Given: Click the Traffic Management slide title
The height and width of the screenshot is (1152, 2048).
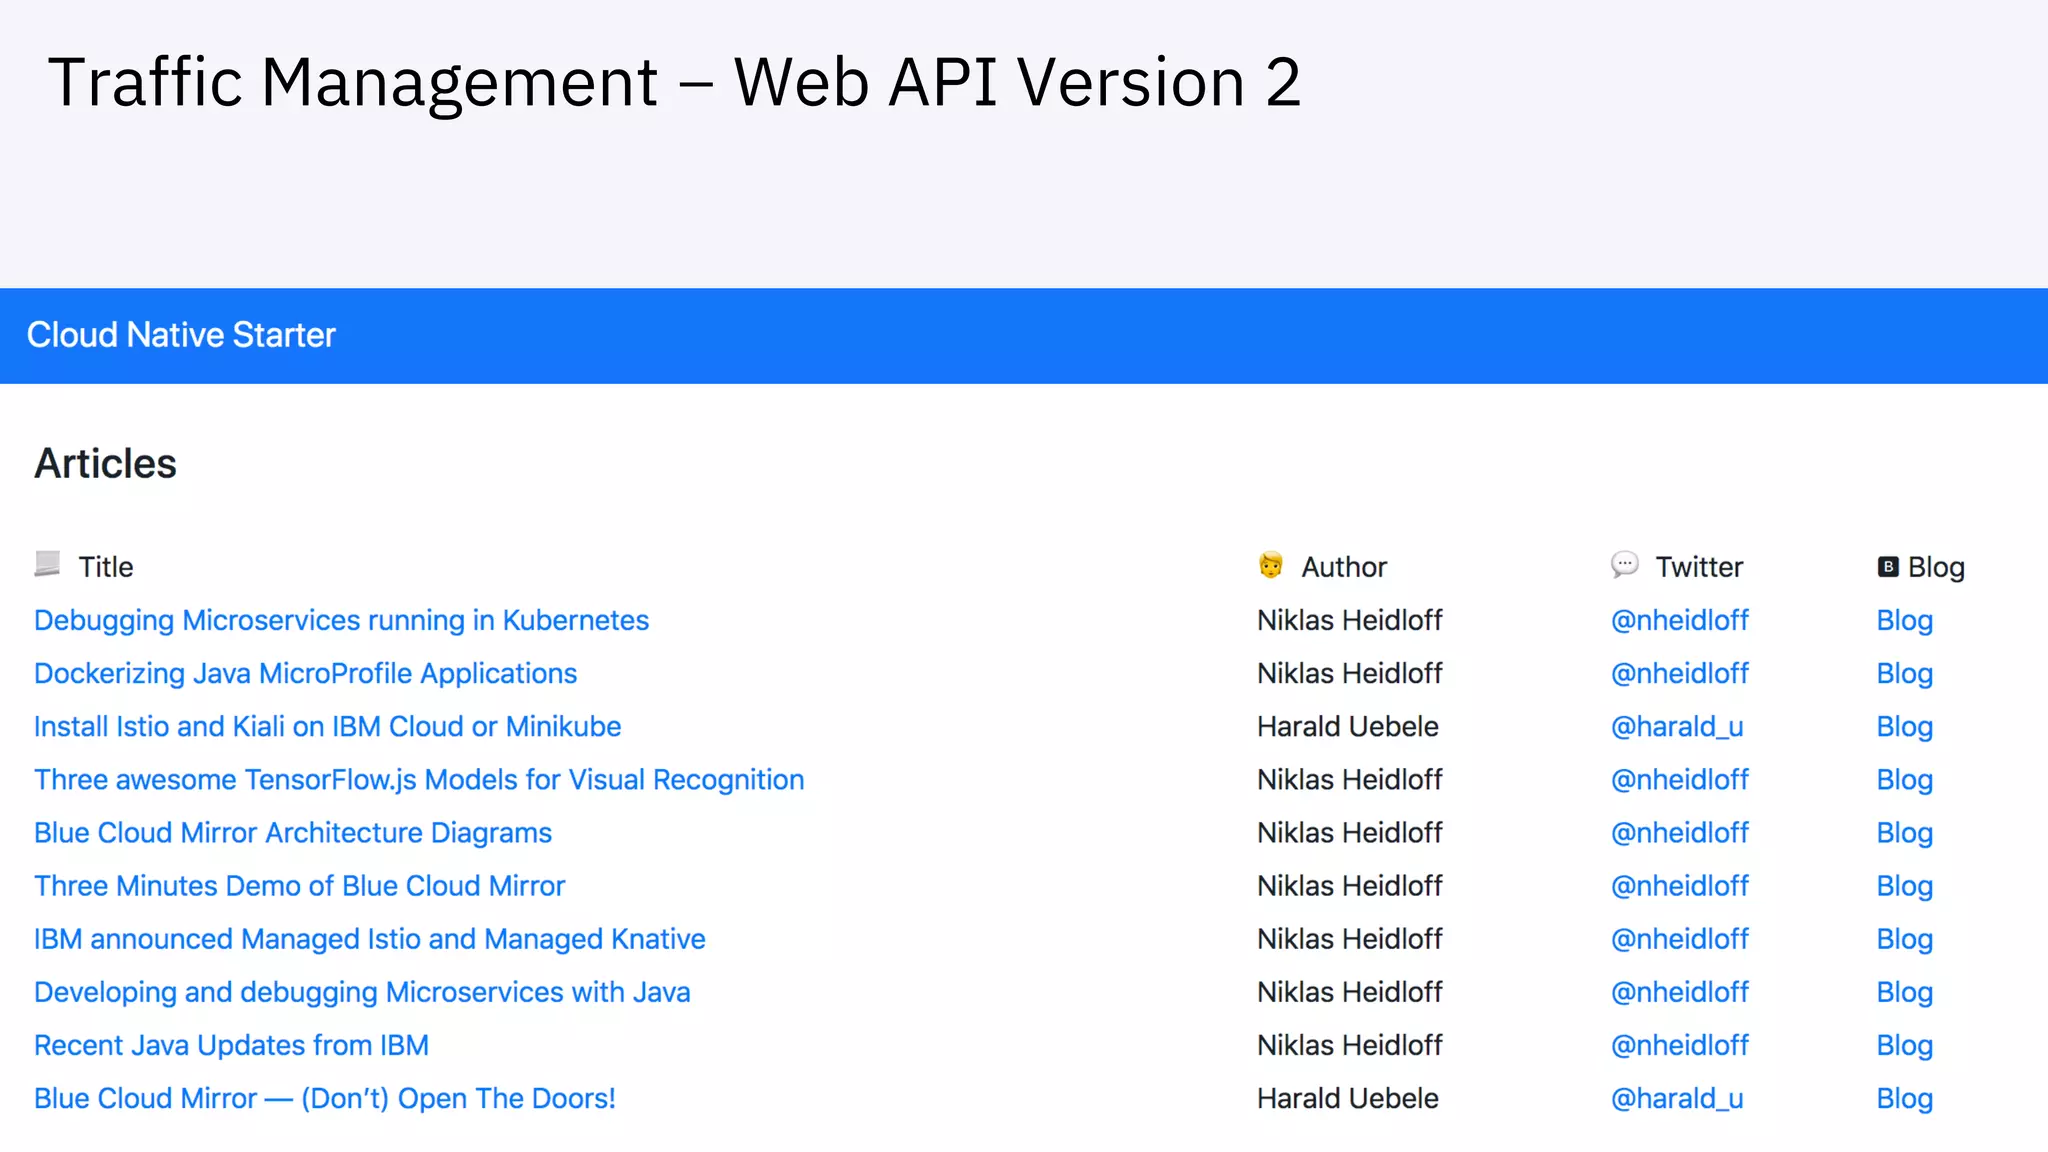Looking at the screenshot, I should pyautogui.click(x=674, y=82).
